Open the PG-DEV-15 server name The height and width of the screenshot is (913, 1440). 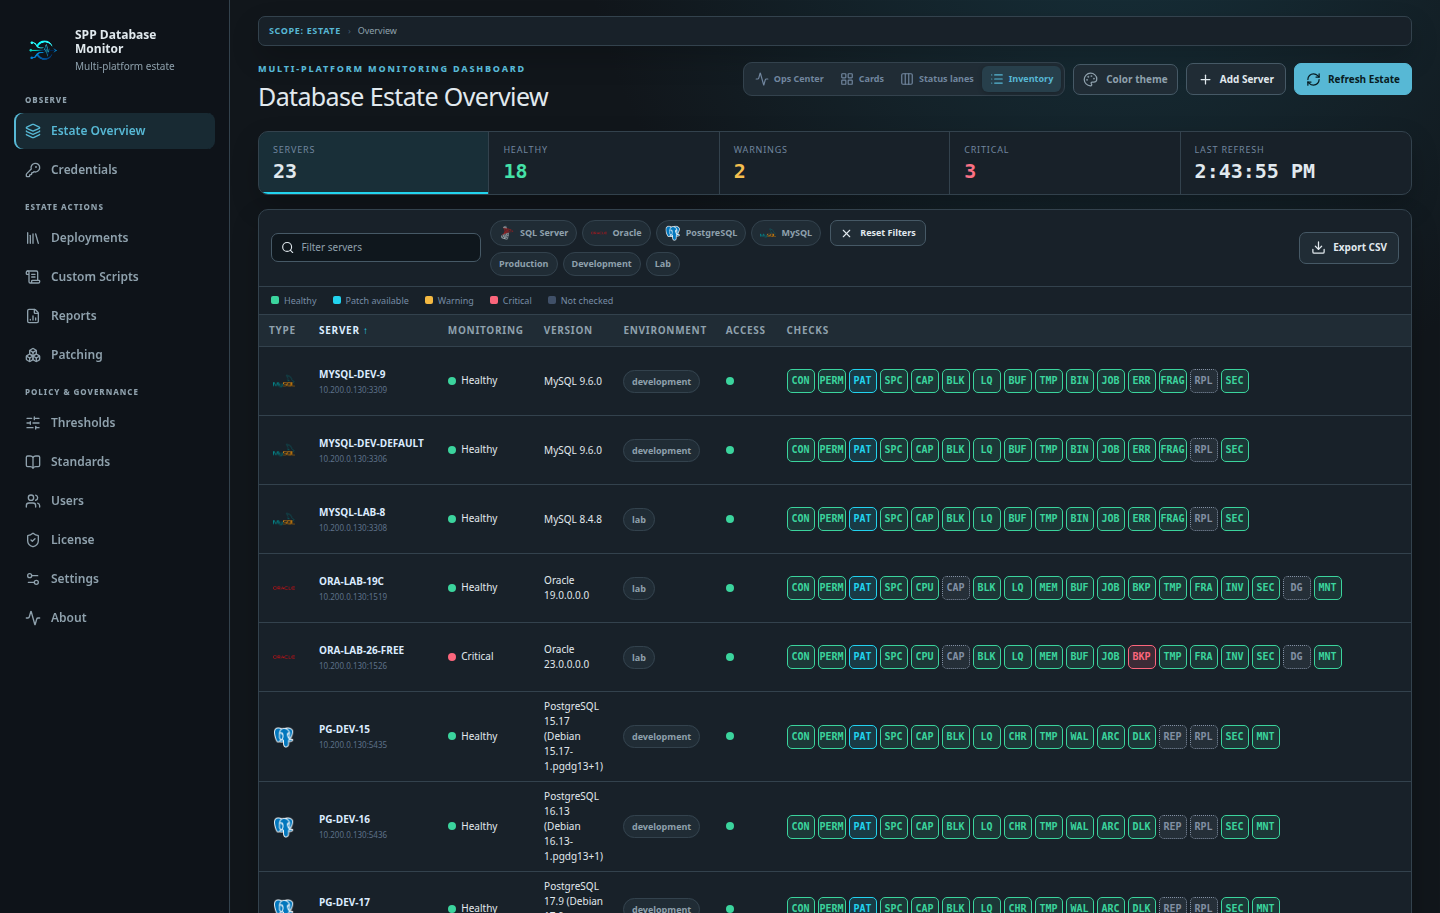pyautogui.click(x=344, y=730)
